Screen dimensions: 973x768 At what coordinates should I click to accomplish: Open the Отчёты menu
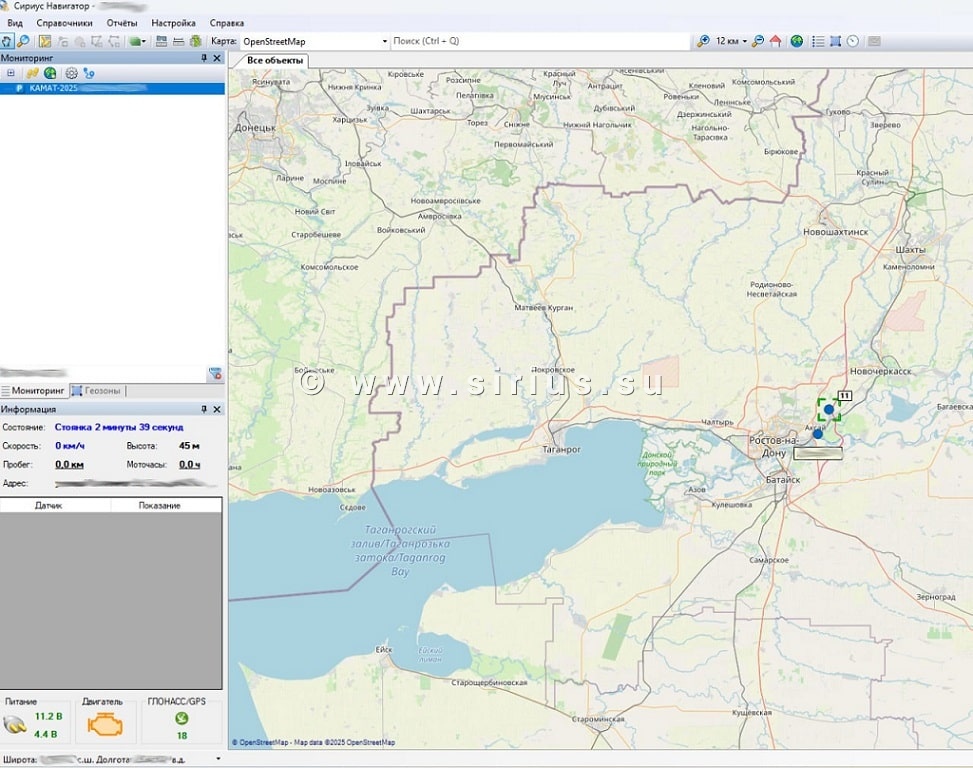coord(121,22)
